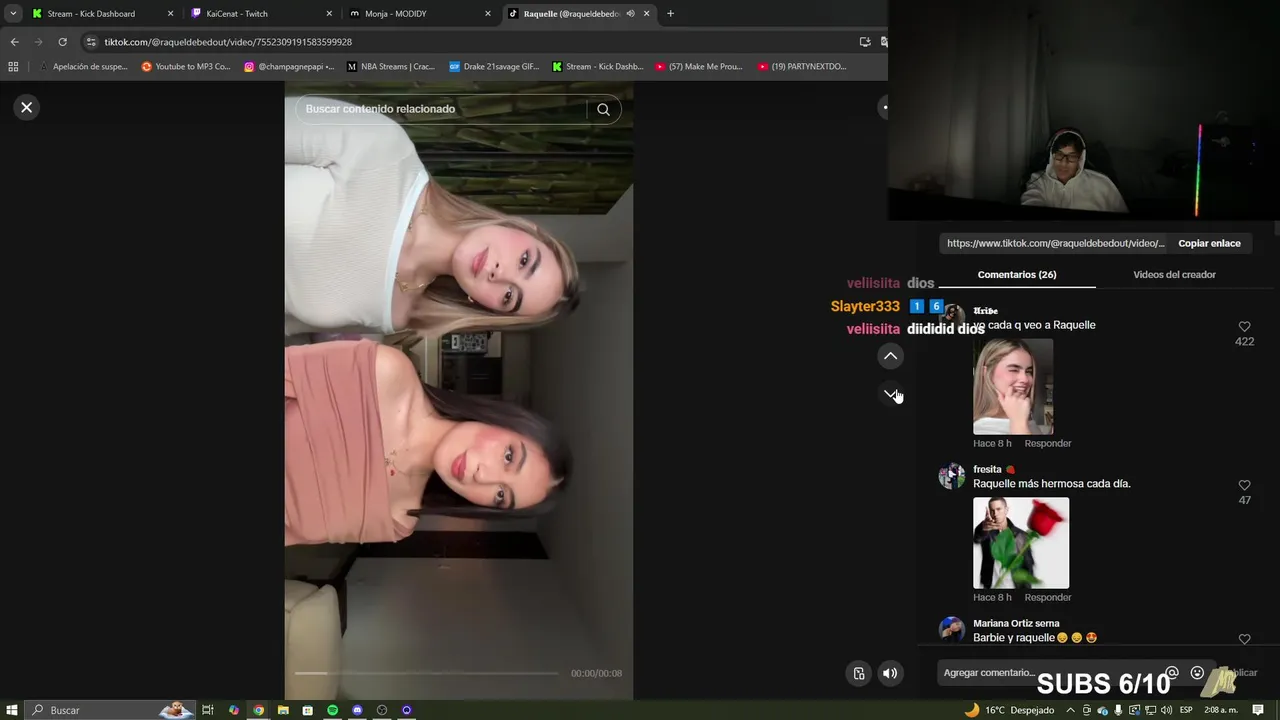Screen dimensions: 1280x720
Task: Open the microphone tray icon
Action: [x=1118, y=710]
